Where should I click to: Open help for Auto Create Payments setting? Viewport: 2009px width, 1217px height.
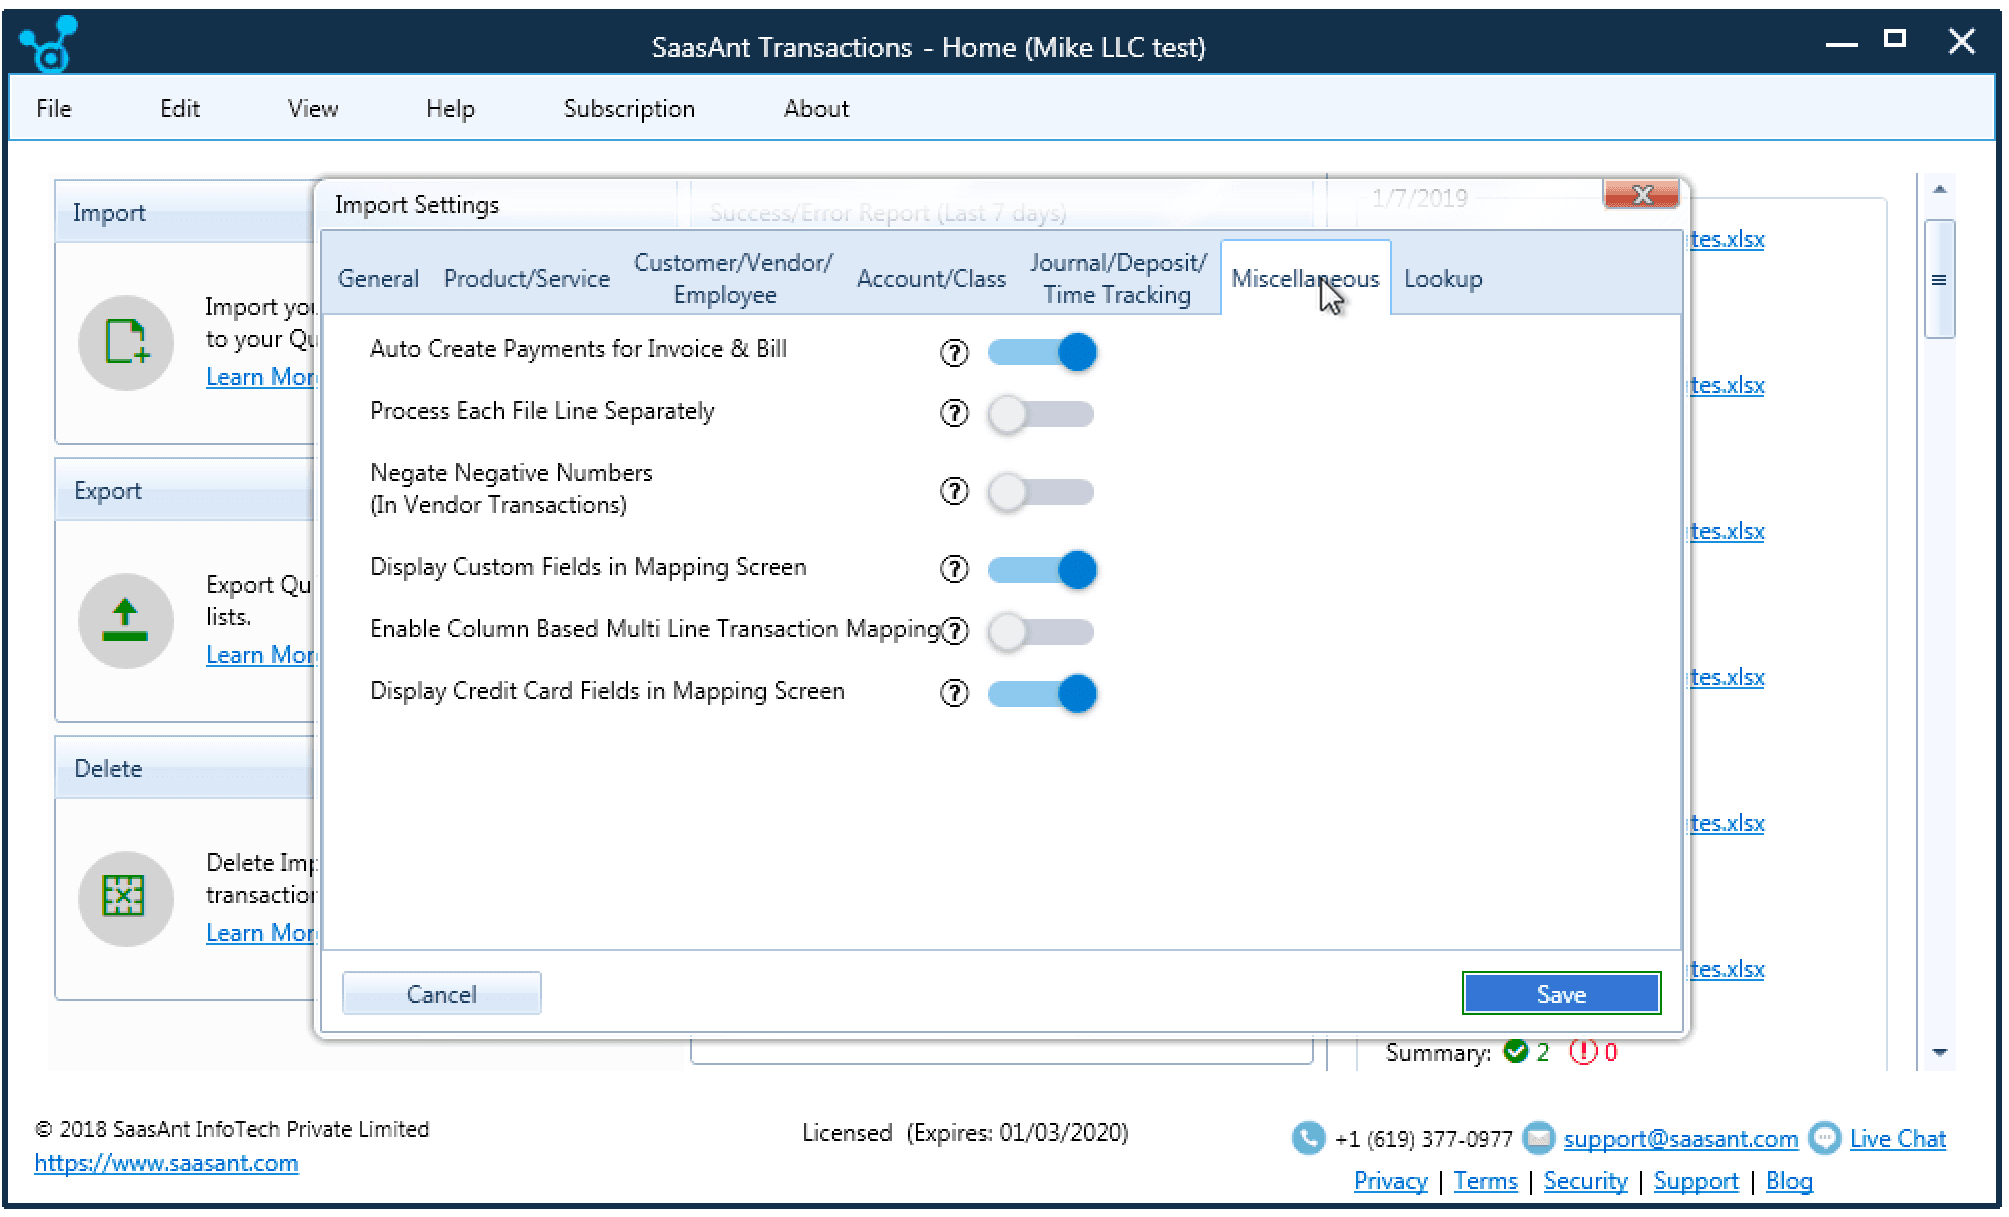click(x=954, y=352)
